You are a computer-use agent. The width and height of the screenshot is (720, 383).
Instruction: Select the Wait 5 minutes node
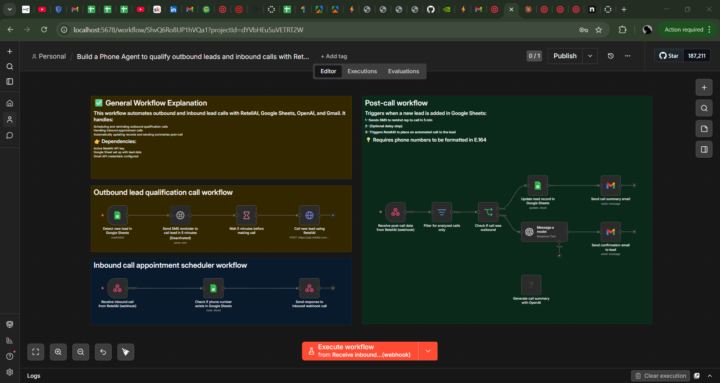pos(246,215)
